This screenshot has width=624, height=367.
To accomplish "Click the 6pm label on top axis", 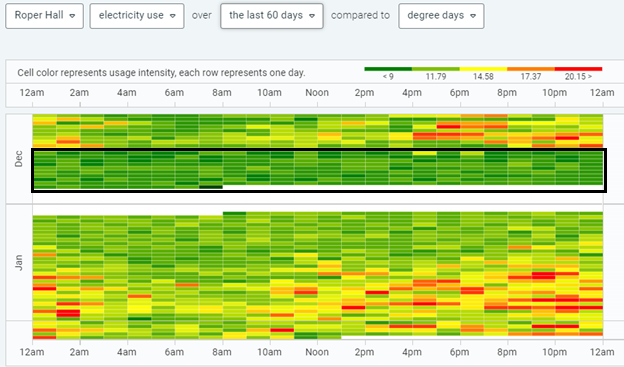I will pos(459,93).
